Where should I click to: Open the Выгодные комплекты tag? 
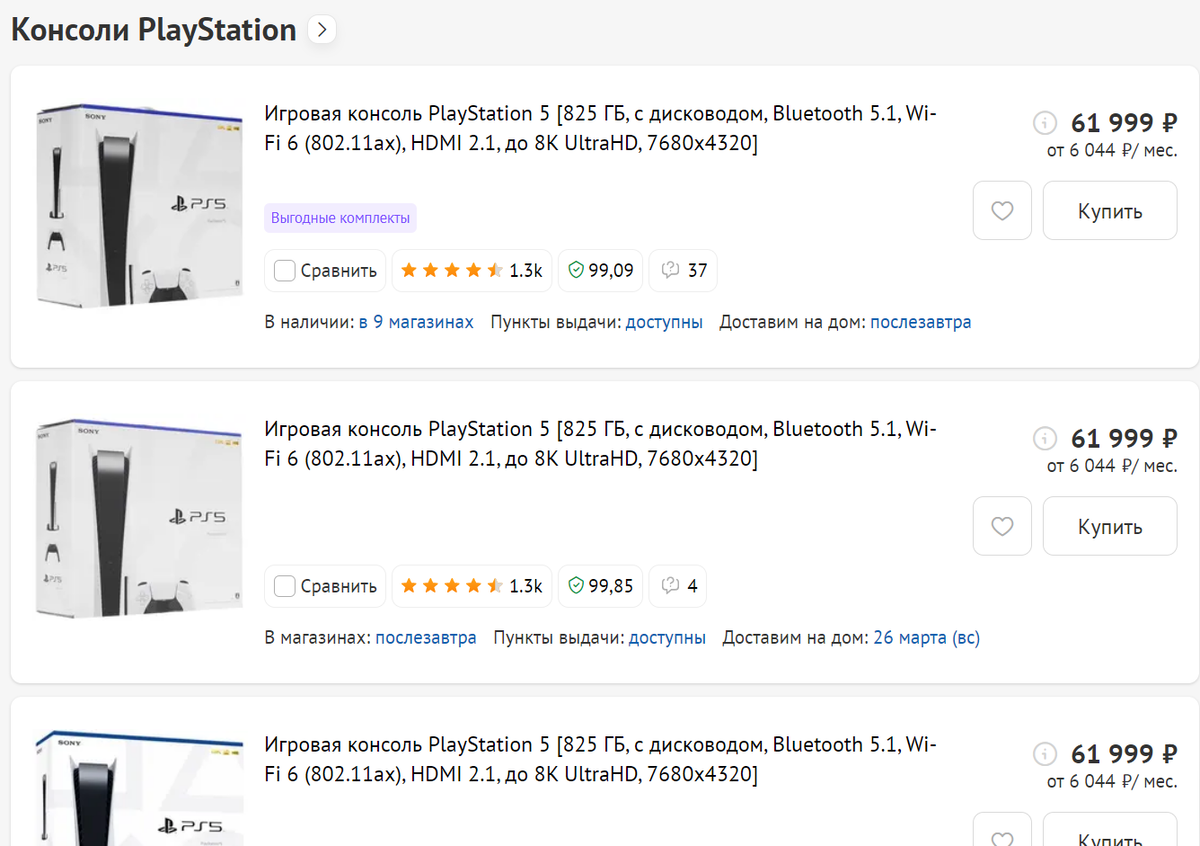coord(340,218)
